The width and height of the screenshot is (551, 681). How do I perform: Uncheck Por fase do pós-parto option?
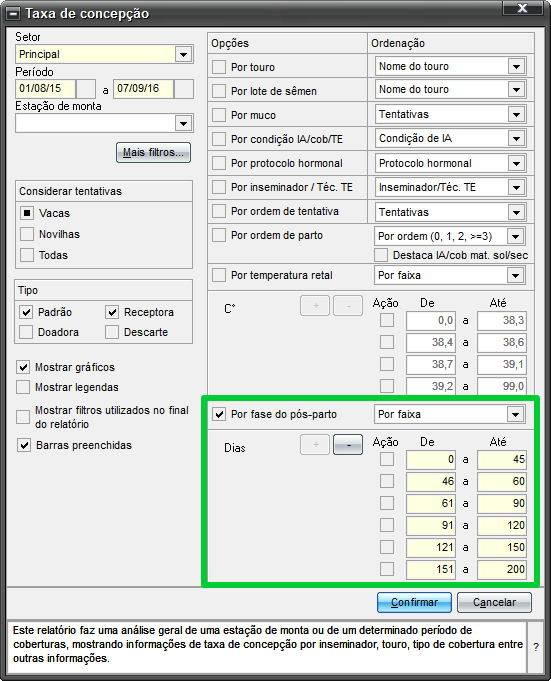pyautogui.click(x=219, y=414)
